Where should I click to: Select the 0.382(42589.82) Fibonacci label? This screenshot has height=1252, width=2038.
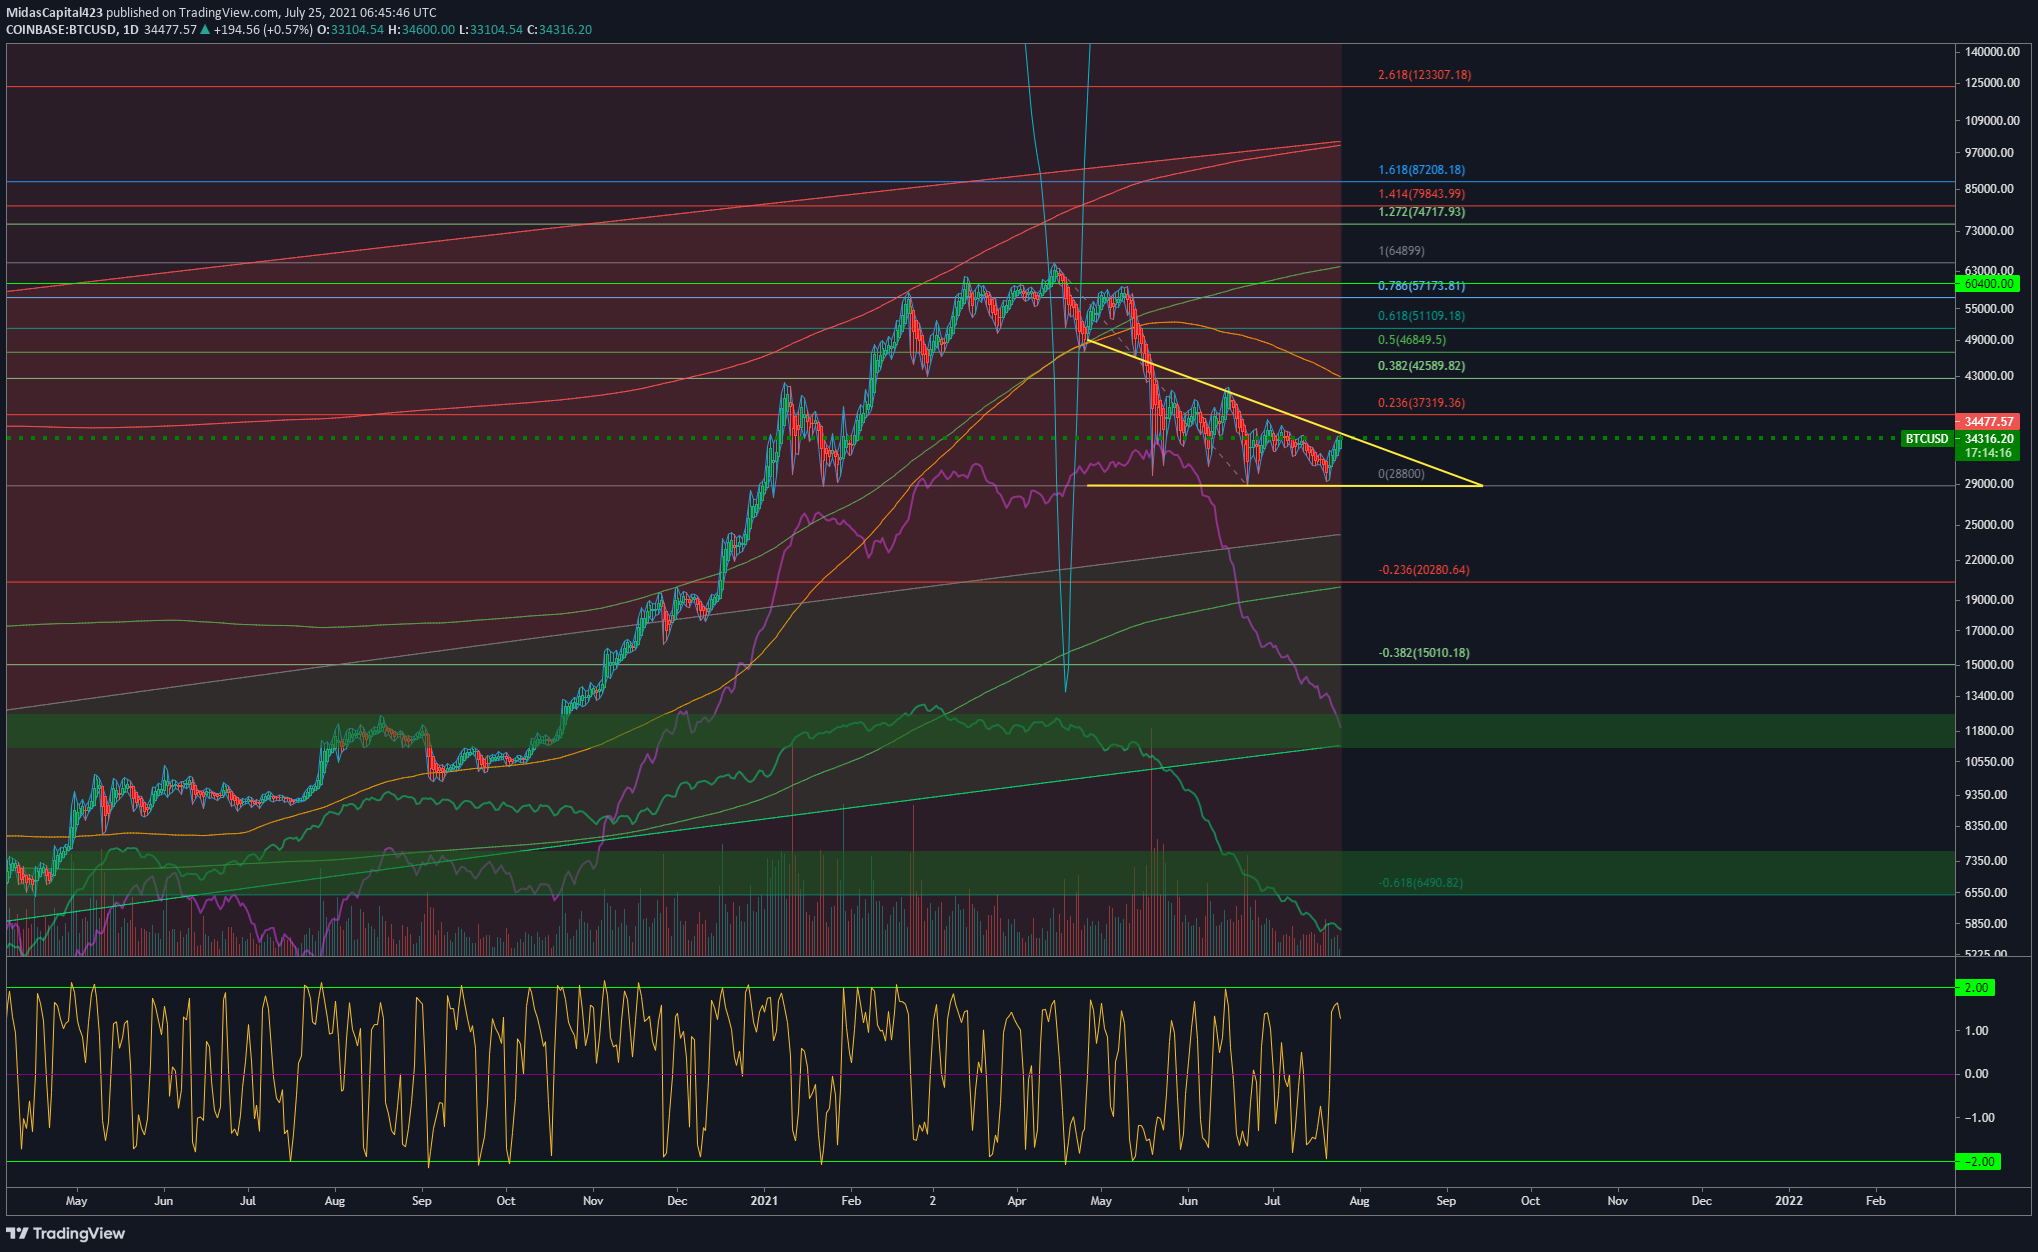pos(1421,366)
